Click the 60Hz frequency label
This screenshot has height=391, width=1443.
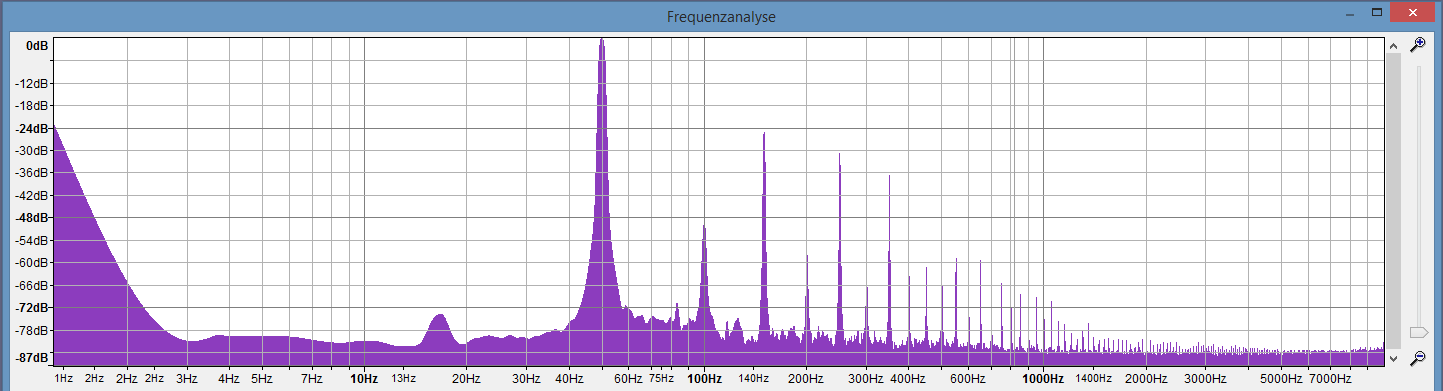(x=628, y=379)
